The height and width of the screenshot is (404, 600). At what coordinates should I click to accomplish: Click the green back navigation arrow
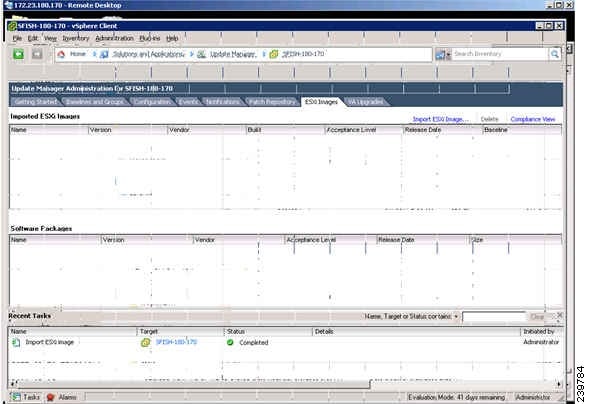[x=18, y=54]
